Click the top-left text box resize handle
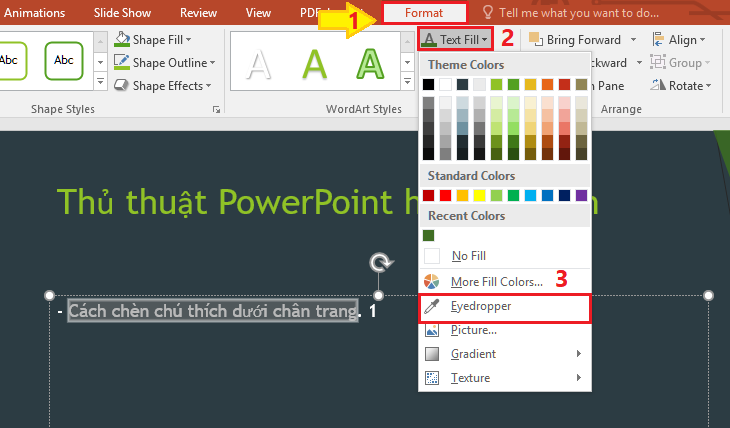 49,295
